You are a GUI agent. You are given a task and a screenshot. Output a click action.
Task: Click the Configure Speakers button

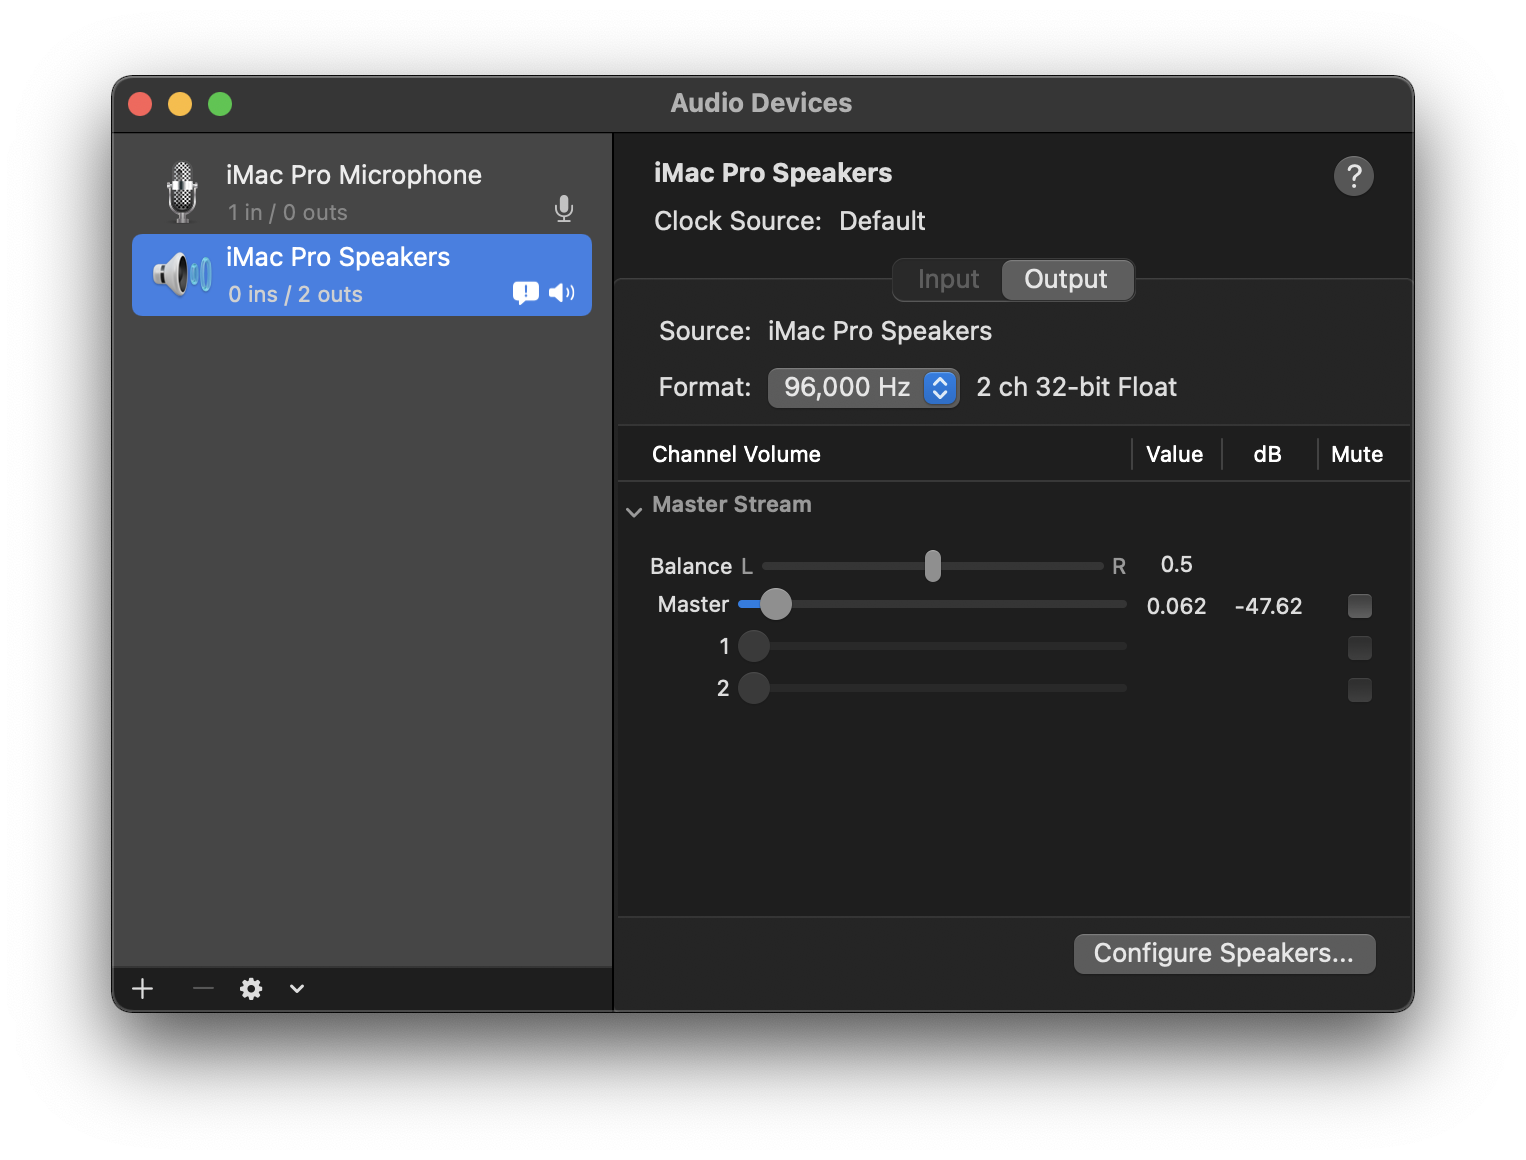click(x=1224, y=954)
